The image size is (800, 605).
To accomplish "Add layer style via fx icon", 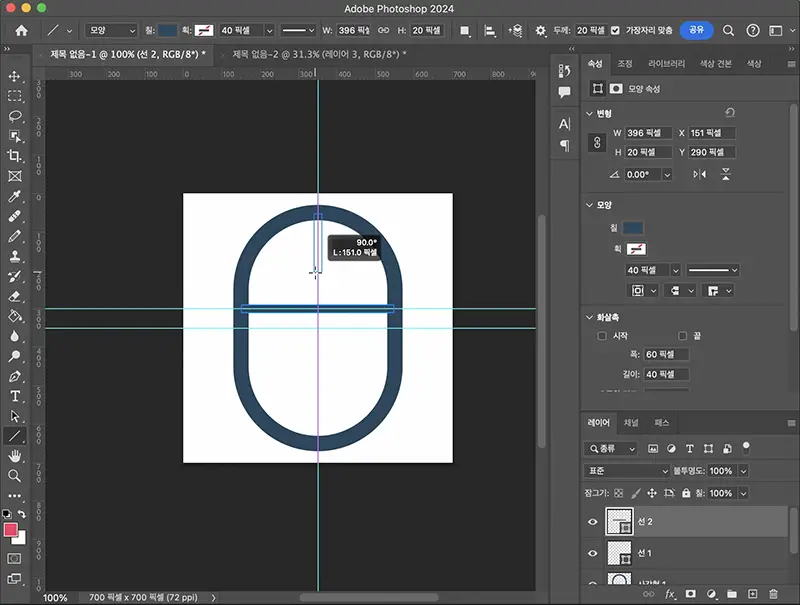I will [x=669, y=594].
